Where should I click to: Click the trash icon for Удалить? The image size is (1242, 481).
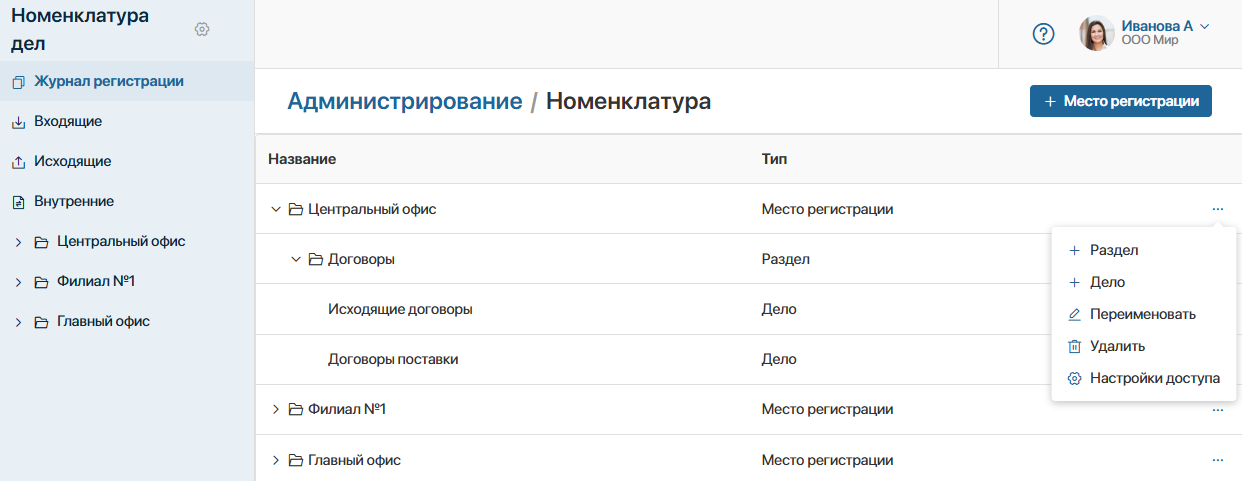(x=1074, y=346)
